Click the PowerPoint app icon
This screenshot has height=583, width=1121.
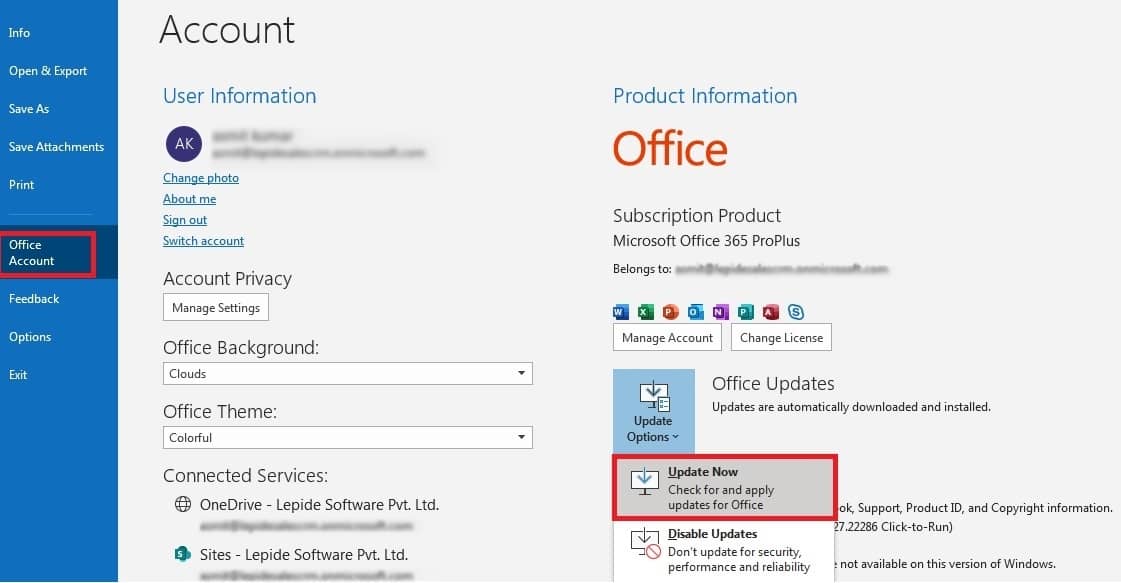point(671,312)
